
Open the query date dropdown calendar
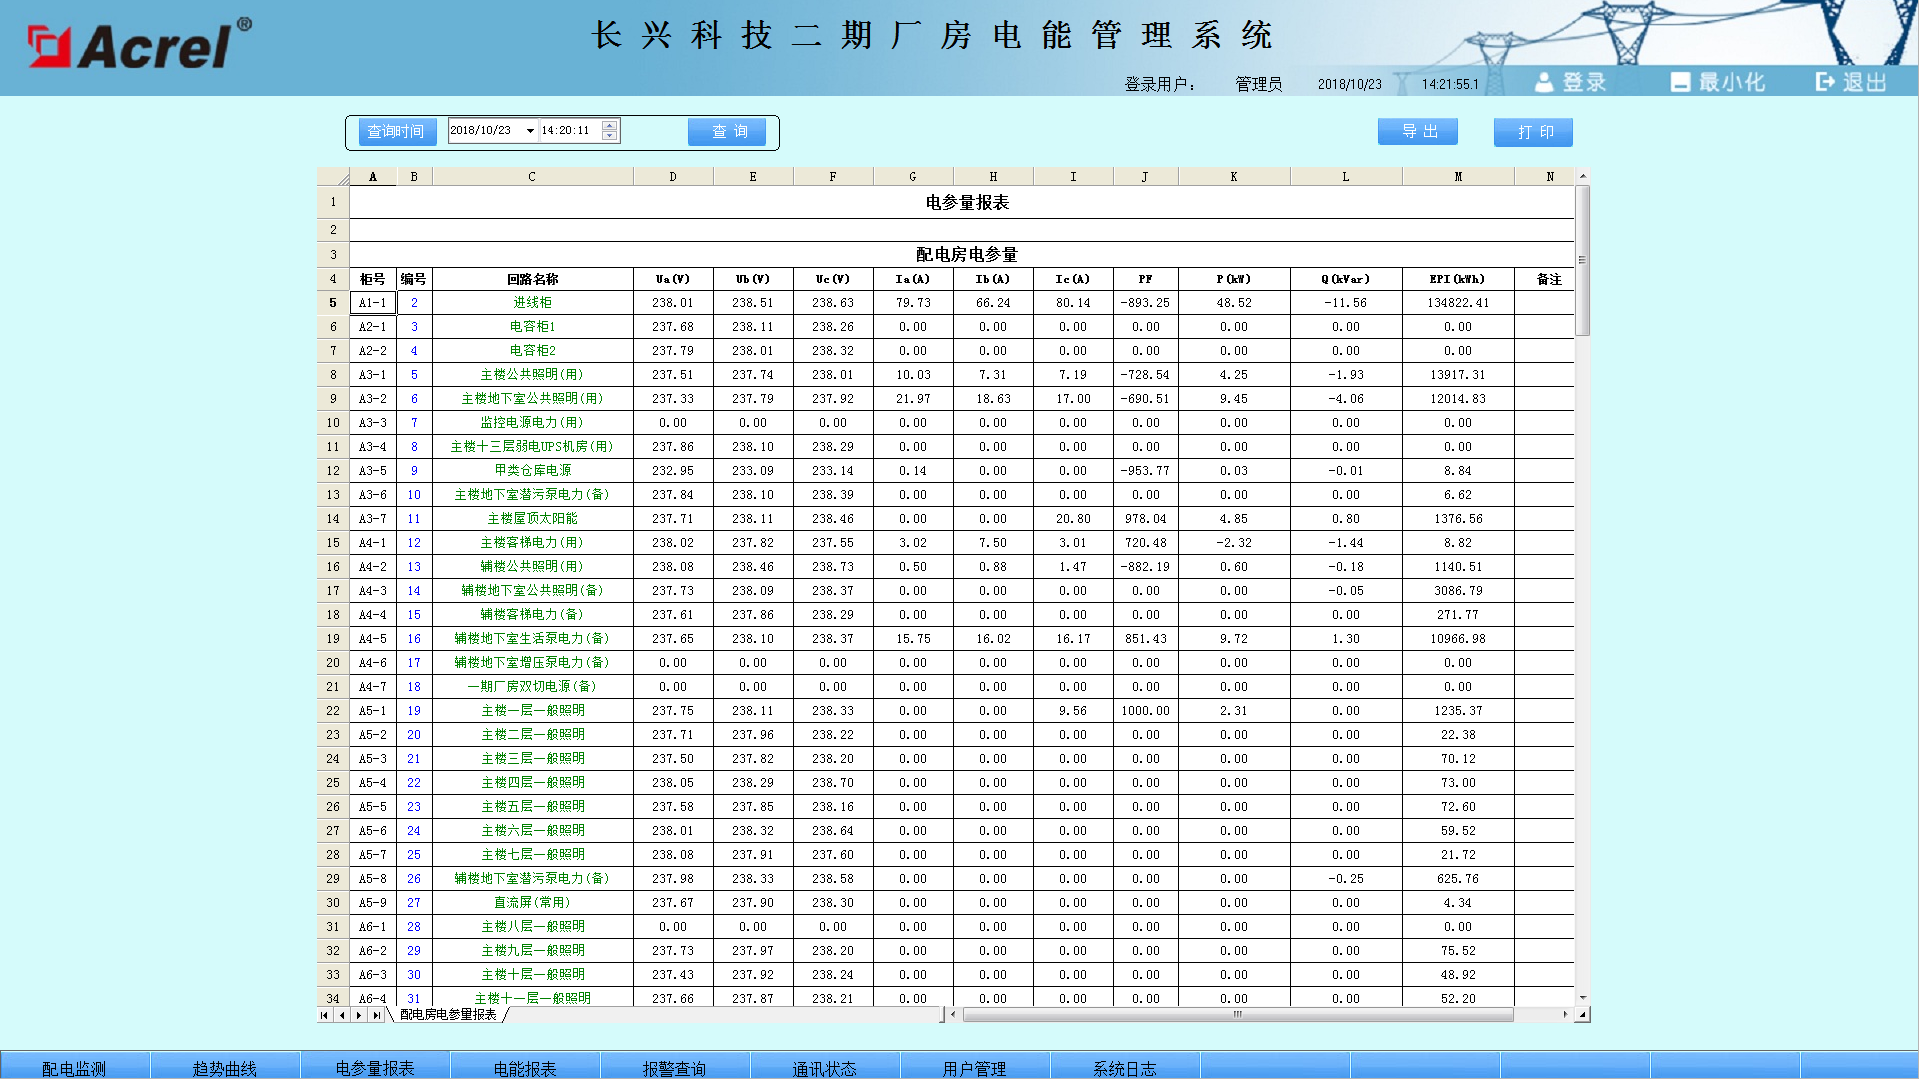530,131
